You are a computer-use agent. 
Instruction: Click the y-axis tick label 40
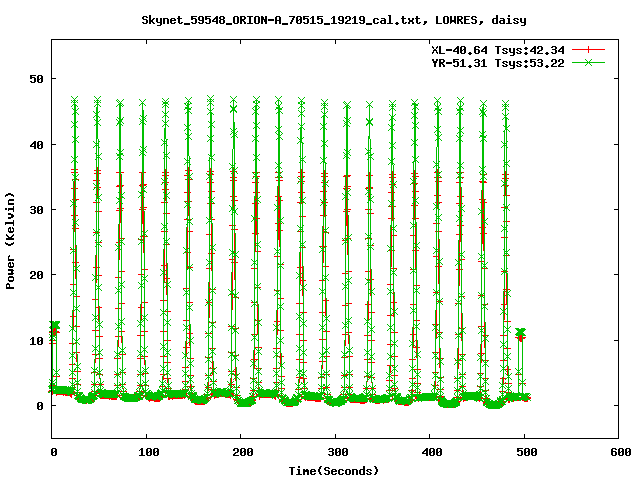(36, 144)
